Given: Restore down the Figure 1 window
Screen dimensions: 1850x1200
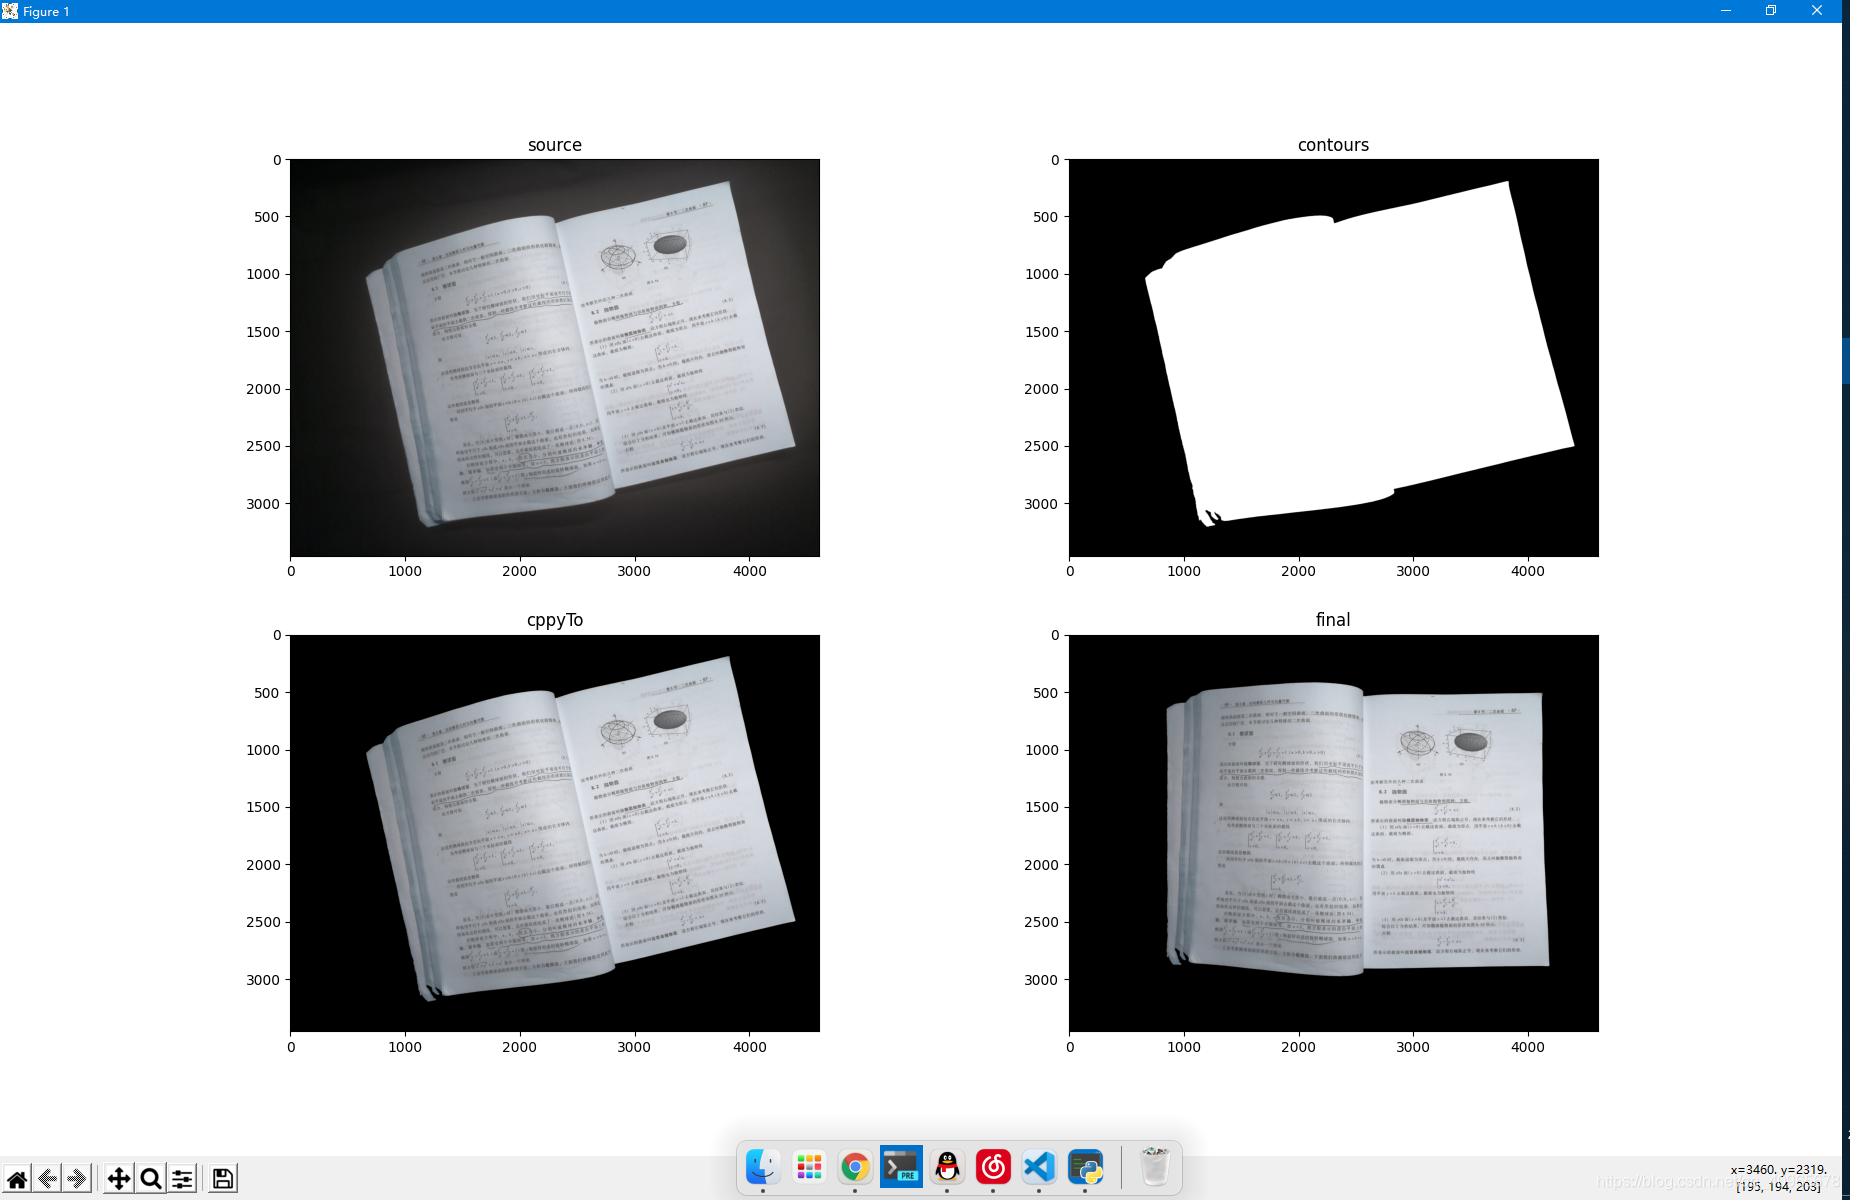Looking at the screenshot, I should 1771,11.
